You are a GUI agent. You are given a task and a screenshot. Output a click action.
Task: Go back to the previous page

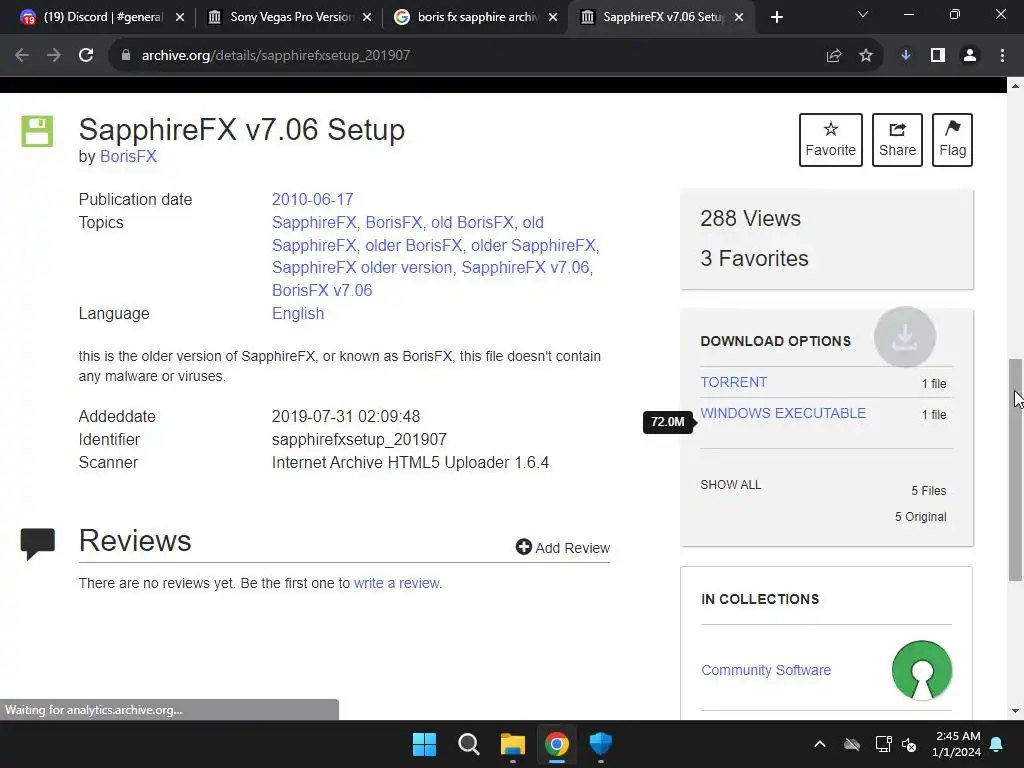click(22, 56)
